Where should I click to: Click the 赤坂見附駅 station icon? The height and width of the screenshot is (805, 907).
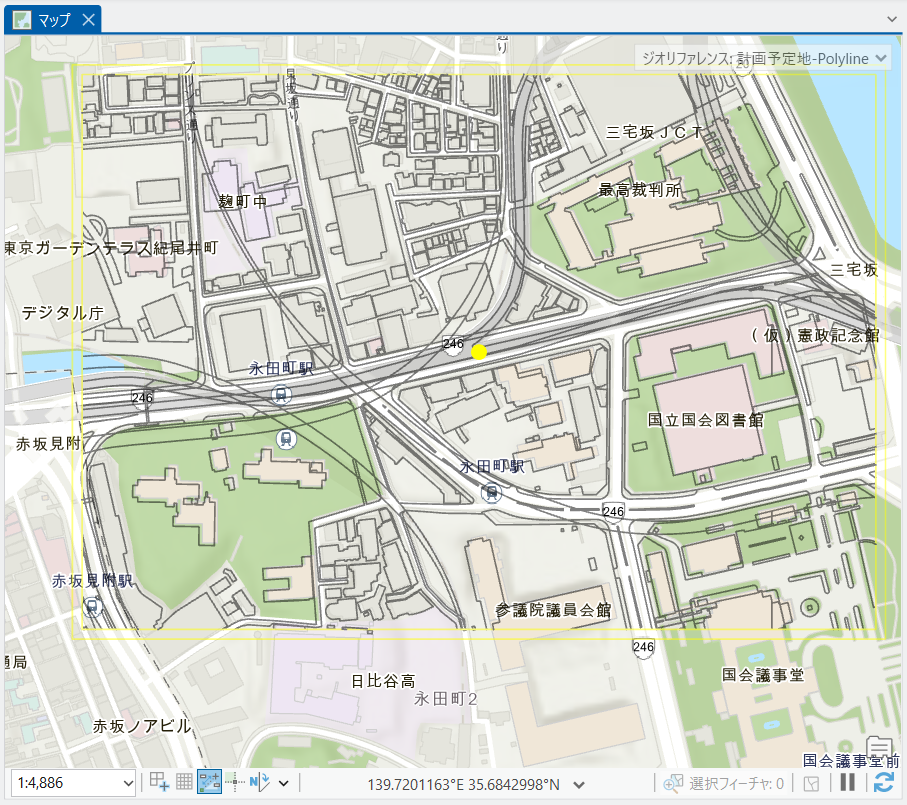point(92,606)
